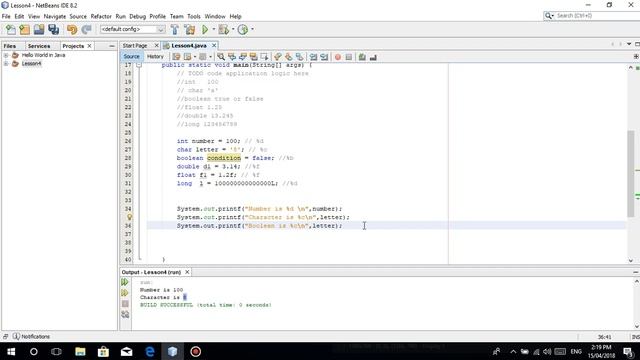Click the lightbulb hint on line 35
The height and width of the screenshot is (360, 640).
point(129,217)
